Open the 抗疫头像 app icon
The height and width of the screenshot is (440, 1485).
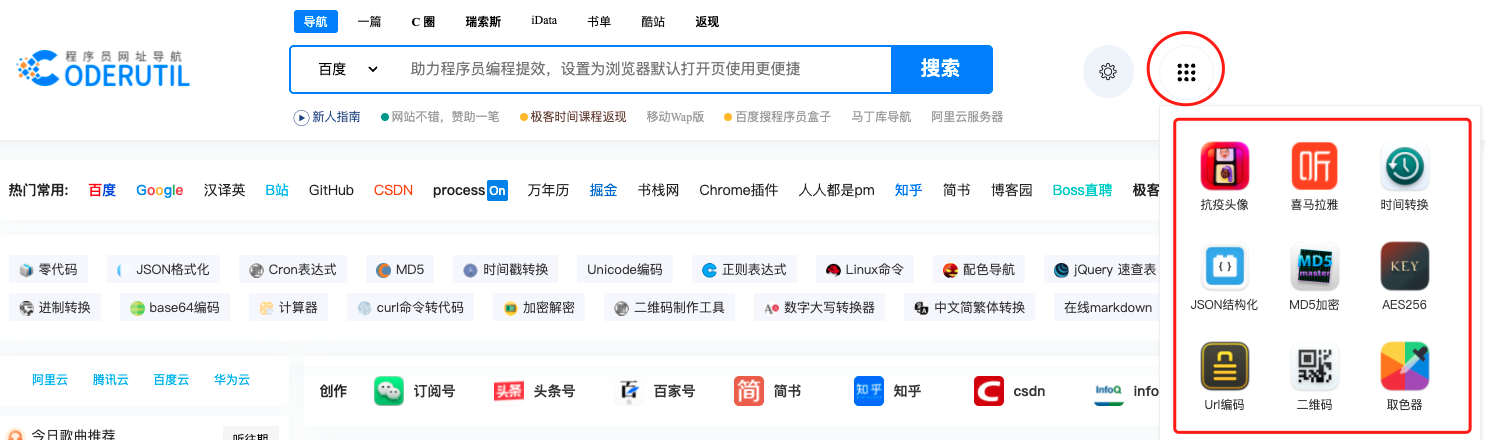1225,166
